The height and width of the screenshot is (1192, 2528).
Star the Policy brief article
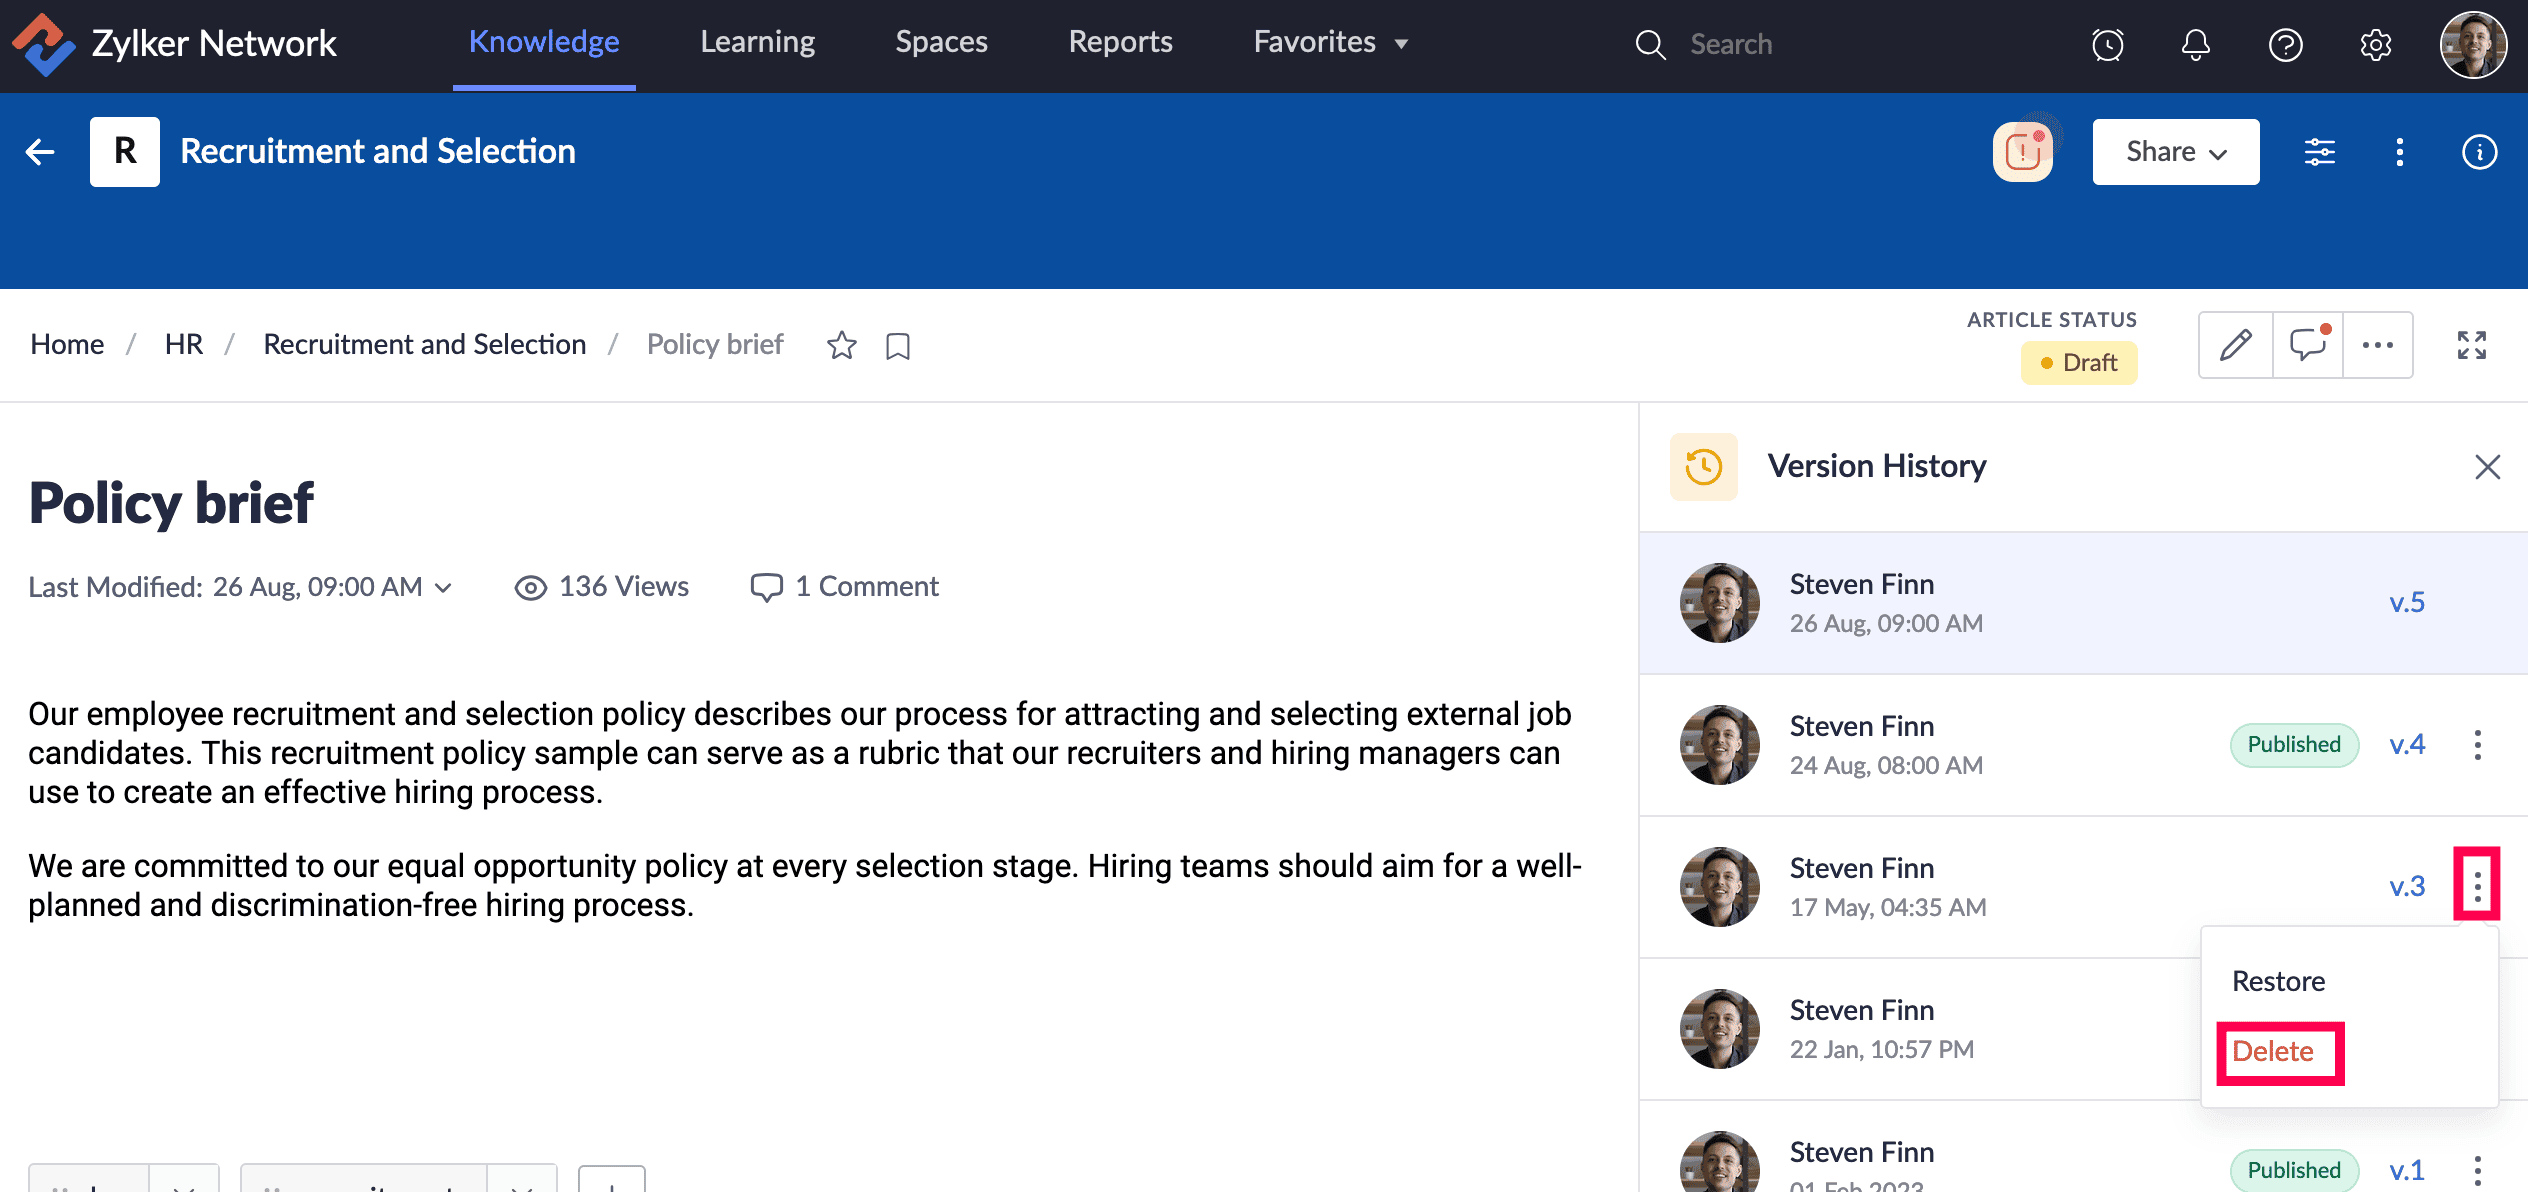[842, 345]
